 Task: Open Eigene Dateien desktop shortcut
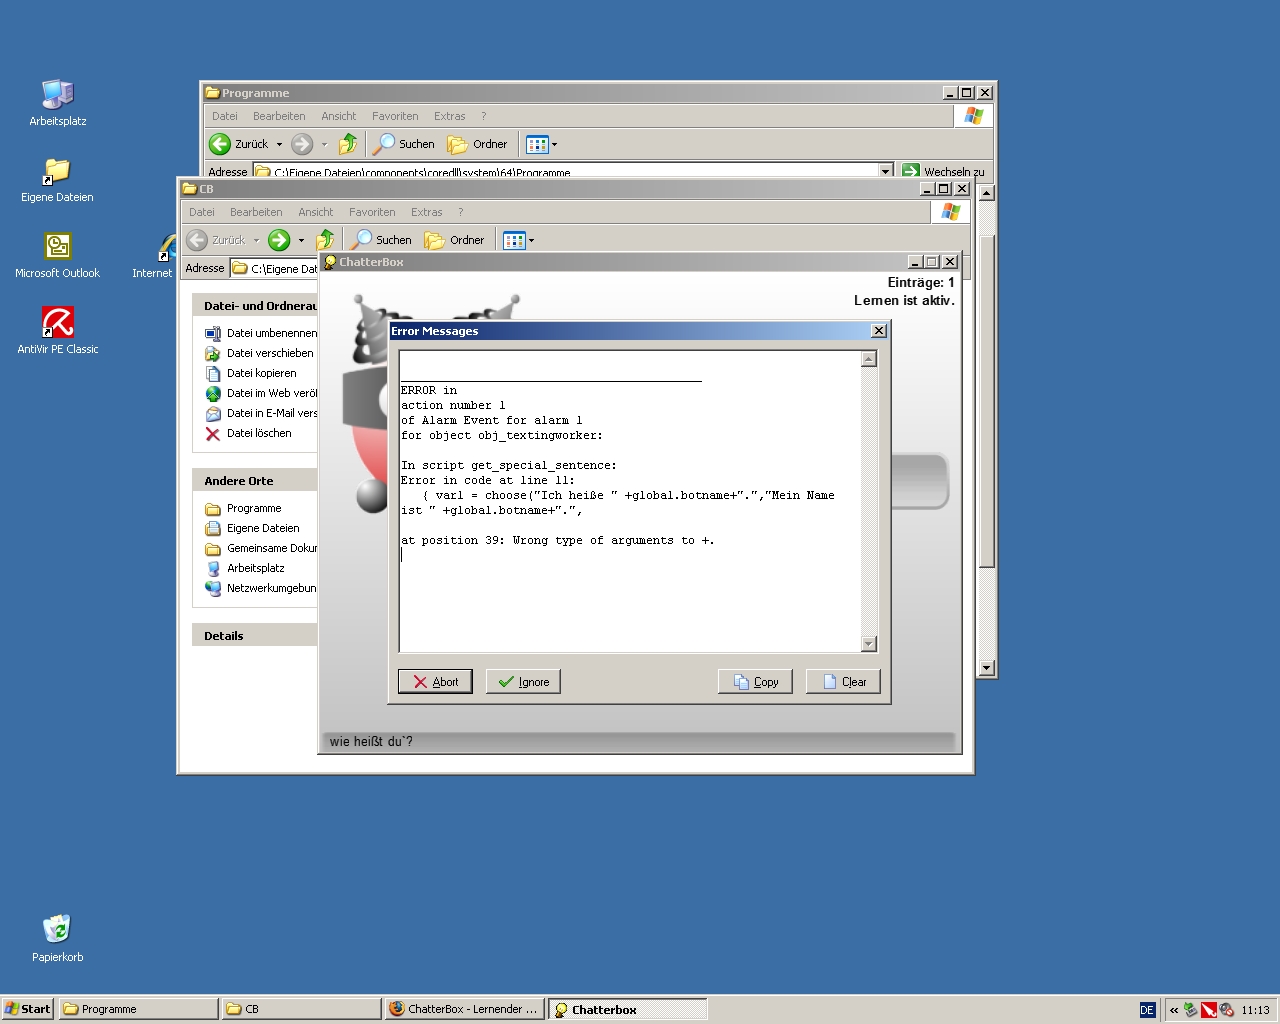(x=57, y=172)
